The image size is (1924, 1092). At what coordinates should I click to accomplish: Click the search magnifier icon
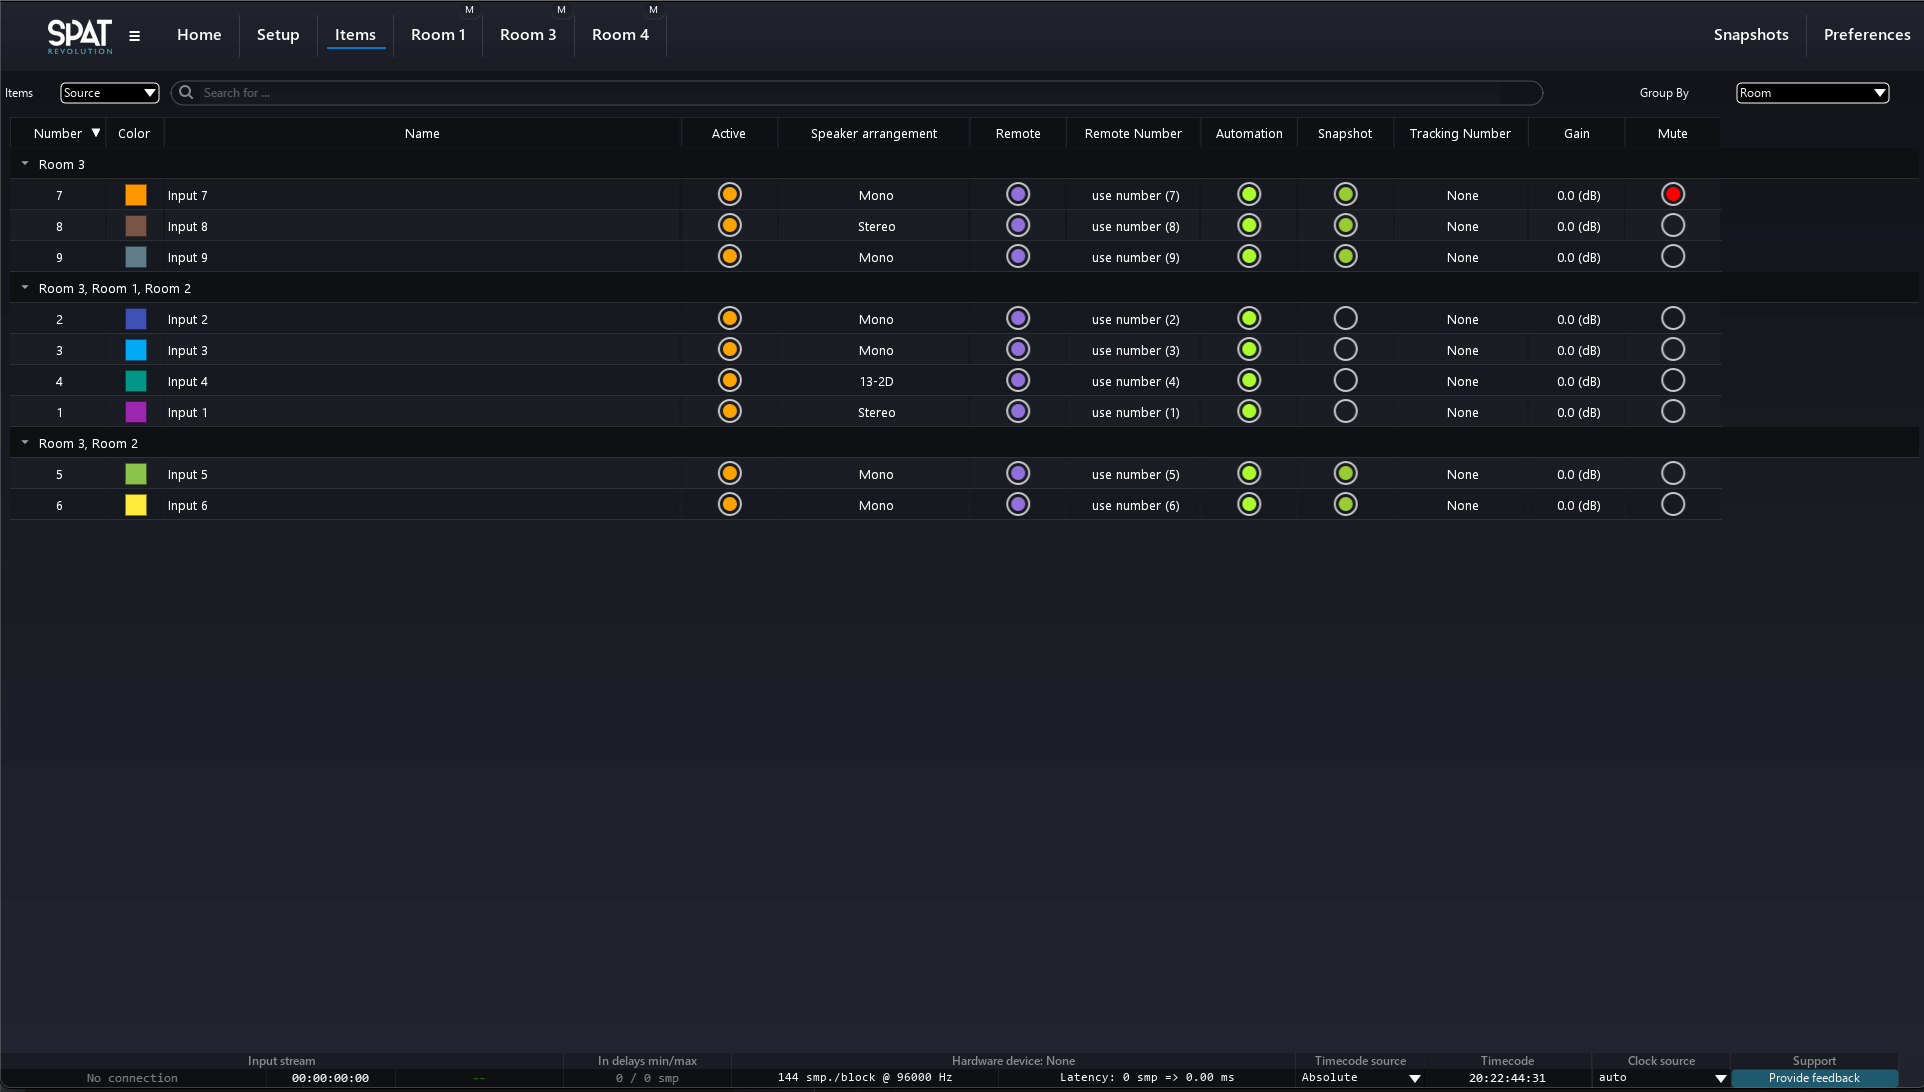(186, 93)
